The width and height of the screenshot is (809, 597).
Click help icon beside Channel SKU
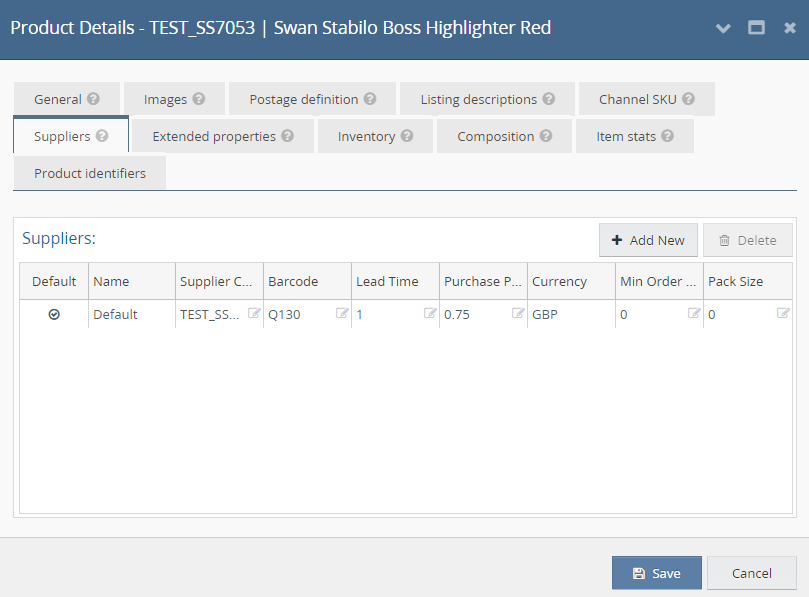(688, 99)
